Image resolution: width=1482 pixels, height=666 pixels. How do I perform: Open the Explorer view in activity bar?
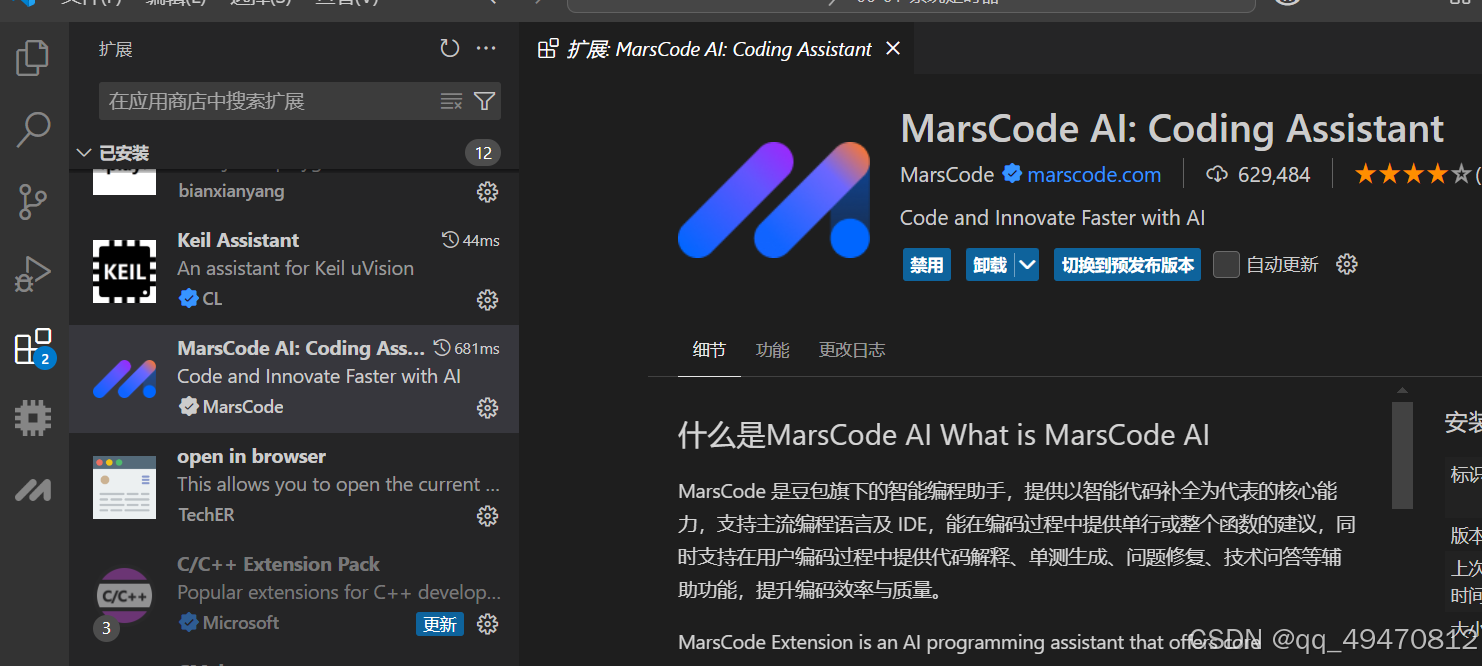(x=33, y=58)
